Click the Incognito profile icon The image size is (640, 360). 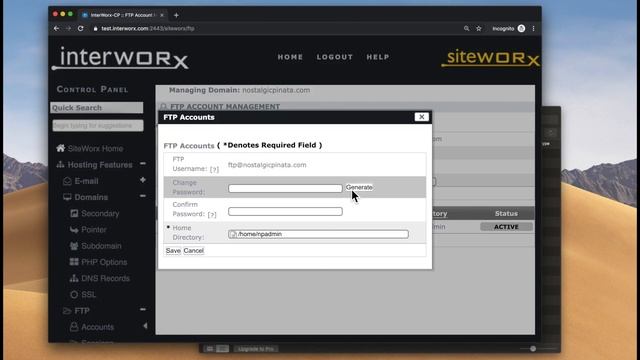coord(521,28)
